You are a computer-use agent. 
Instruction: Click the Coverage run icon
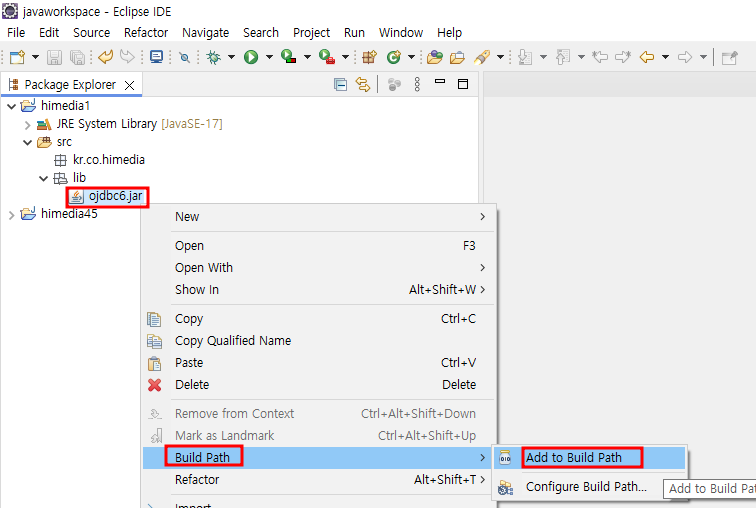(x=288, y=57)
